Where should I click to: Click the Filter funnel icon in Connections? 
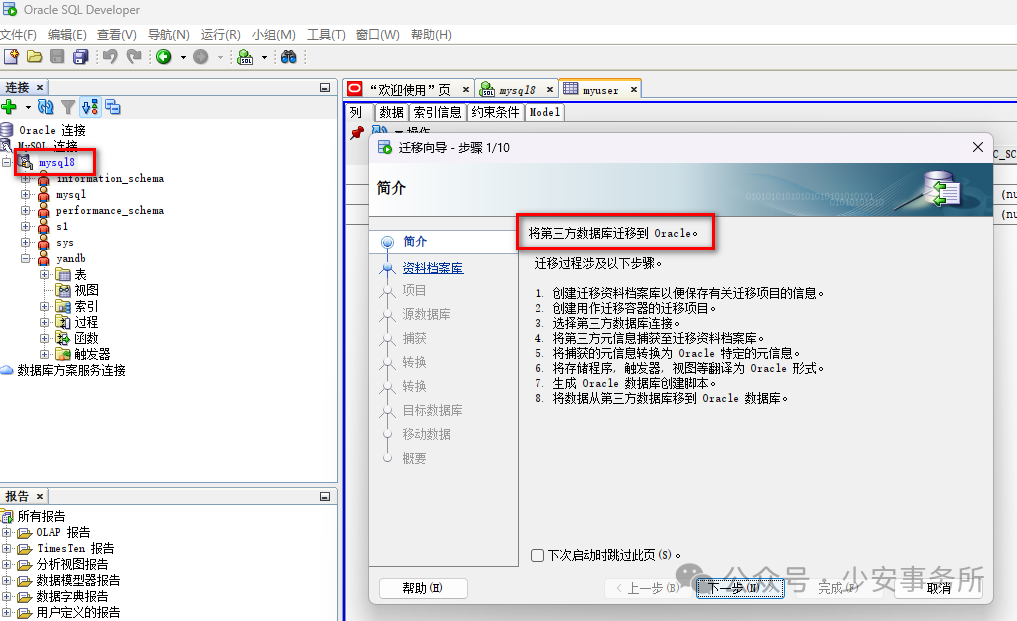[x=67, y=106]
